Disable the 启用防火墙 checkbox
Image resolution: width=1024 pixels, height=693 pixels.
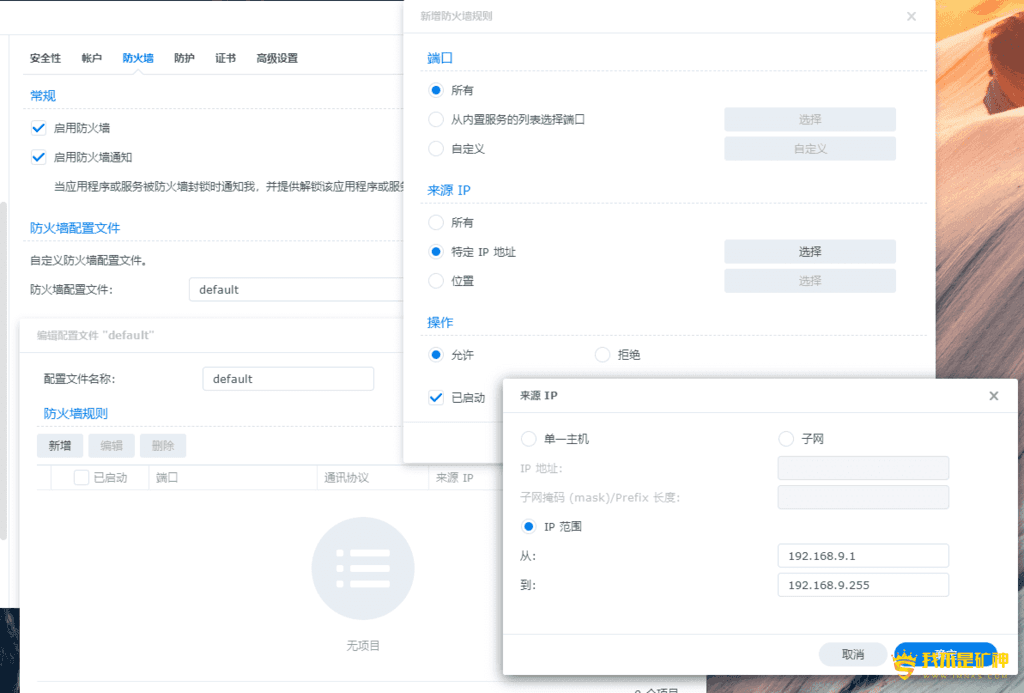coord(37,128)
